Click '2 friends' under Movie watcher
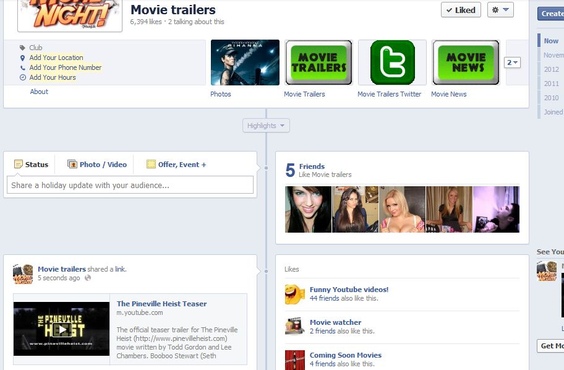This screenshot has width=564, height=370. (x=322, y=331)
